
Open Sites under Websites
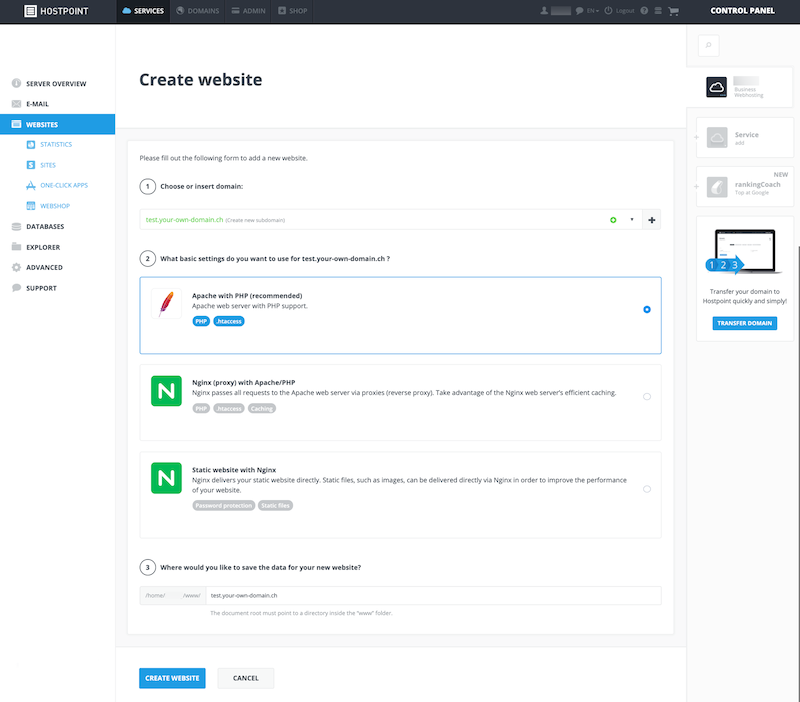[41, 165]
